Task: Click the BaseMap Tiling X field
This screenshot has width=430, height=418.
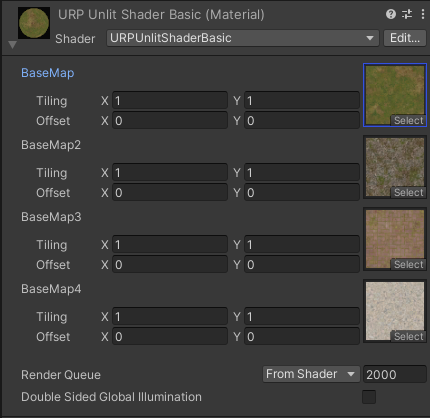Action: pyautogui.click(x=170, y=101)
